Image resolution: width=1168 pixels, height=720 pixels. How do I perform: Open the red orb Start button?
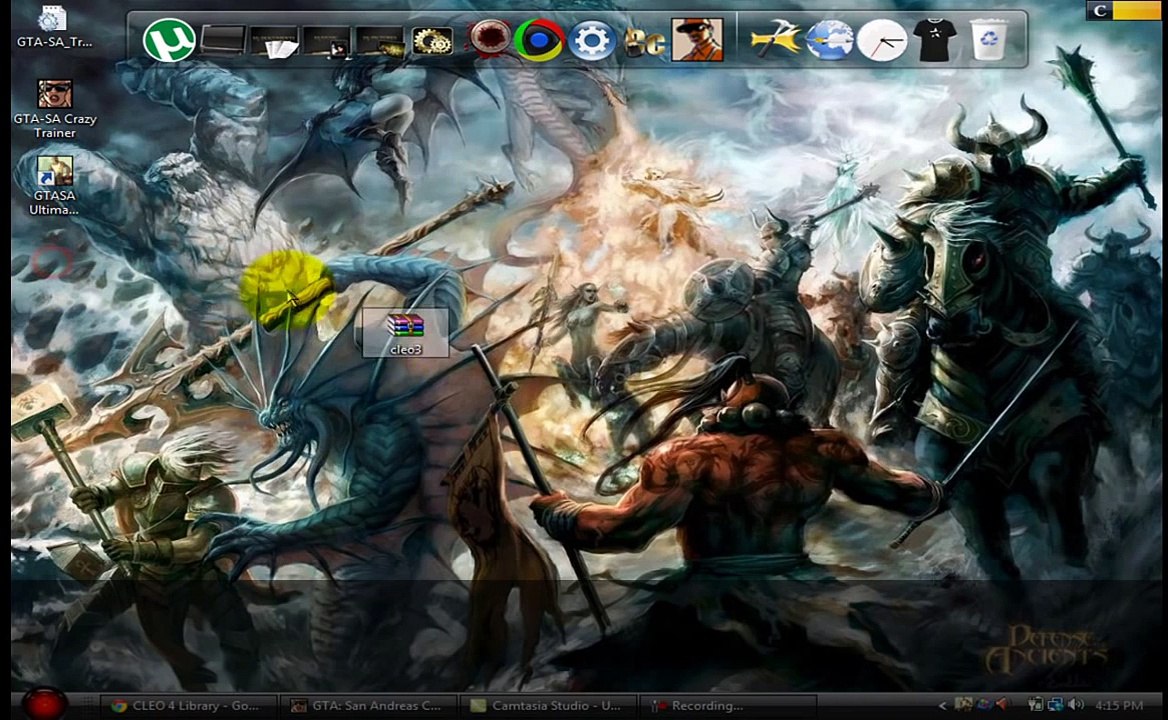pos(44,704)
